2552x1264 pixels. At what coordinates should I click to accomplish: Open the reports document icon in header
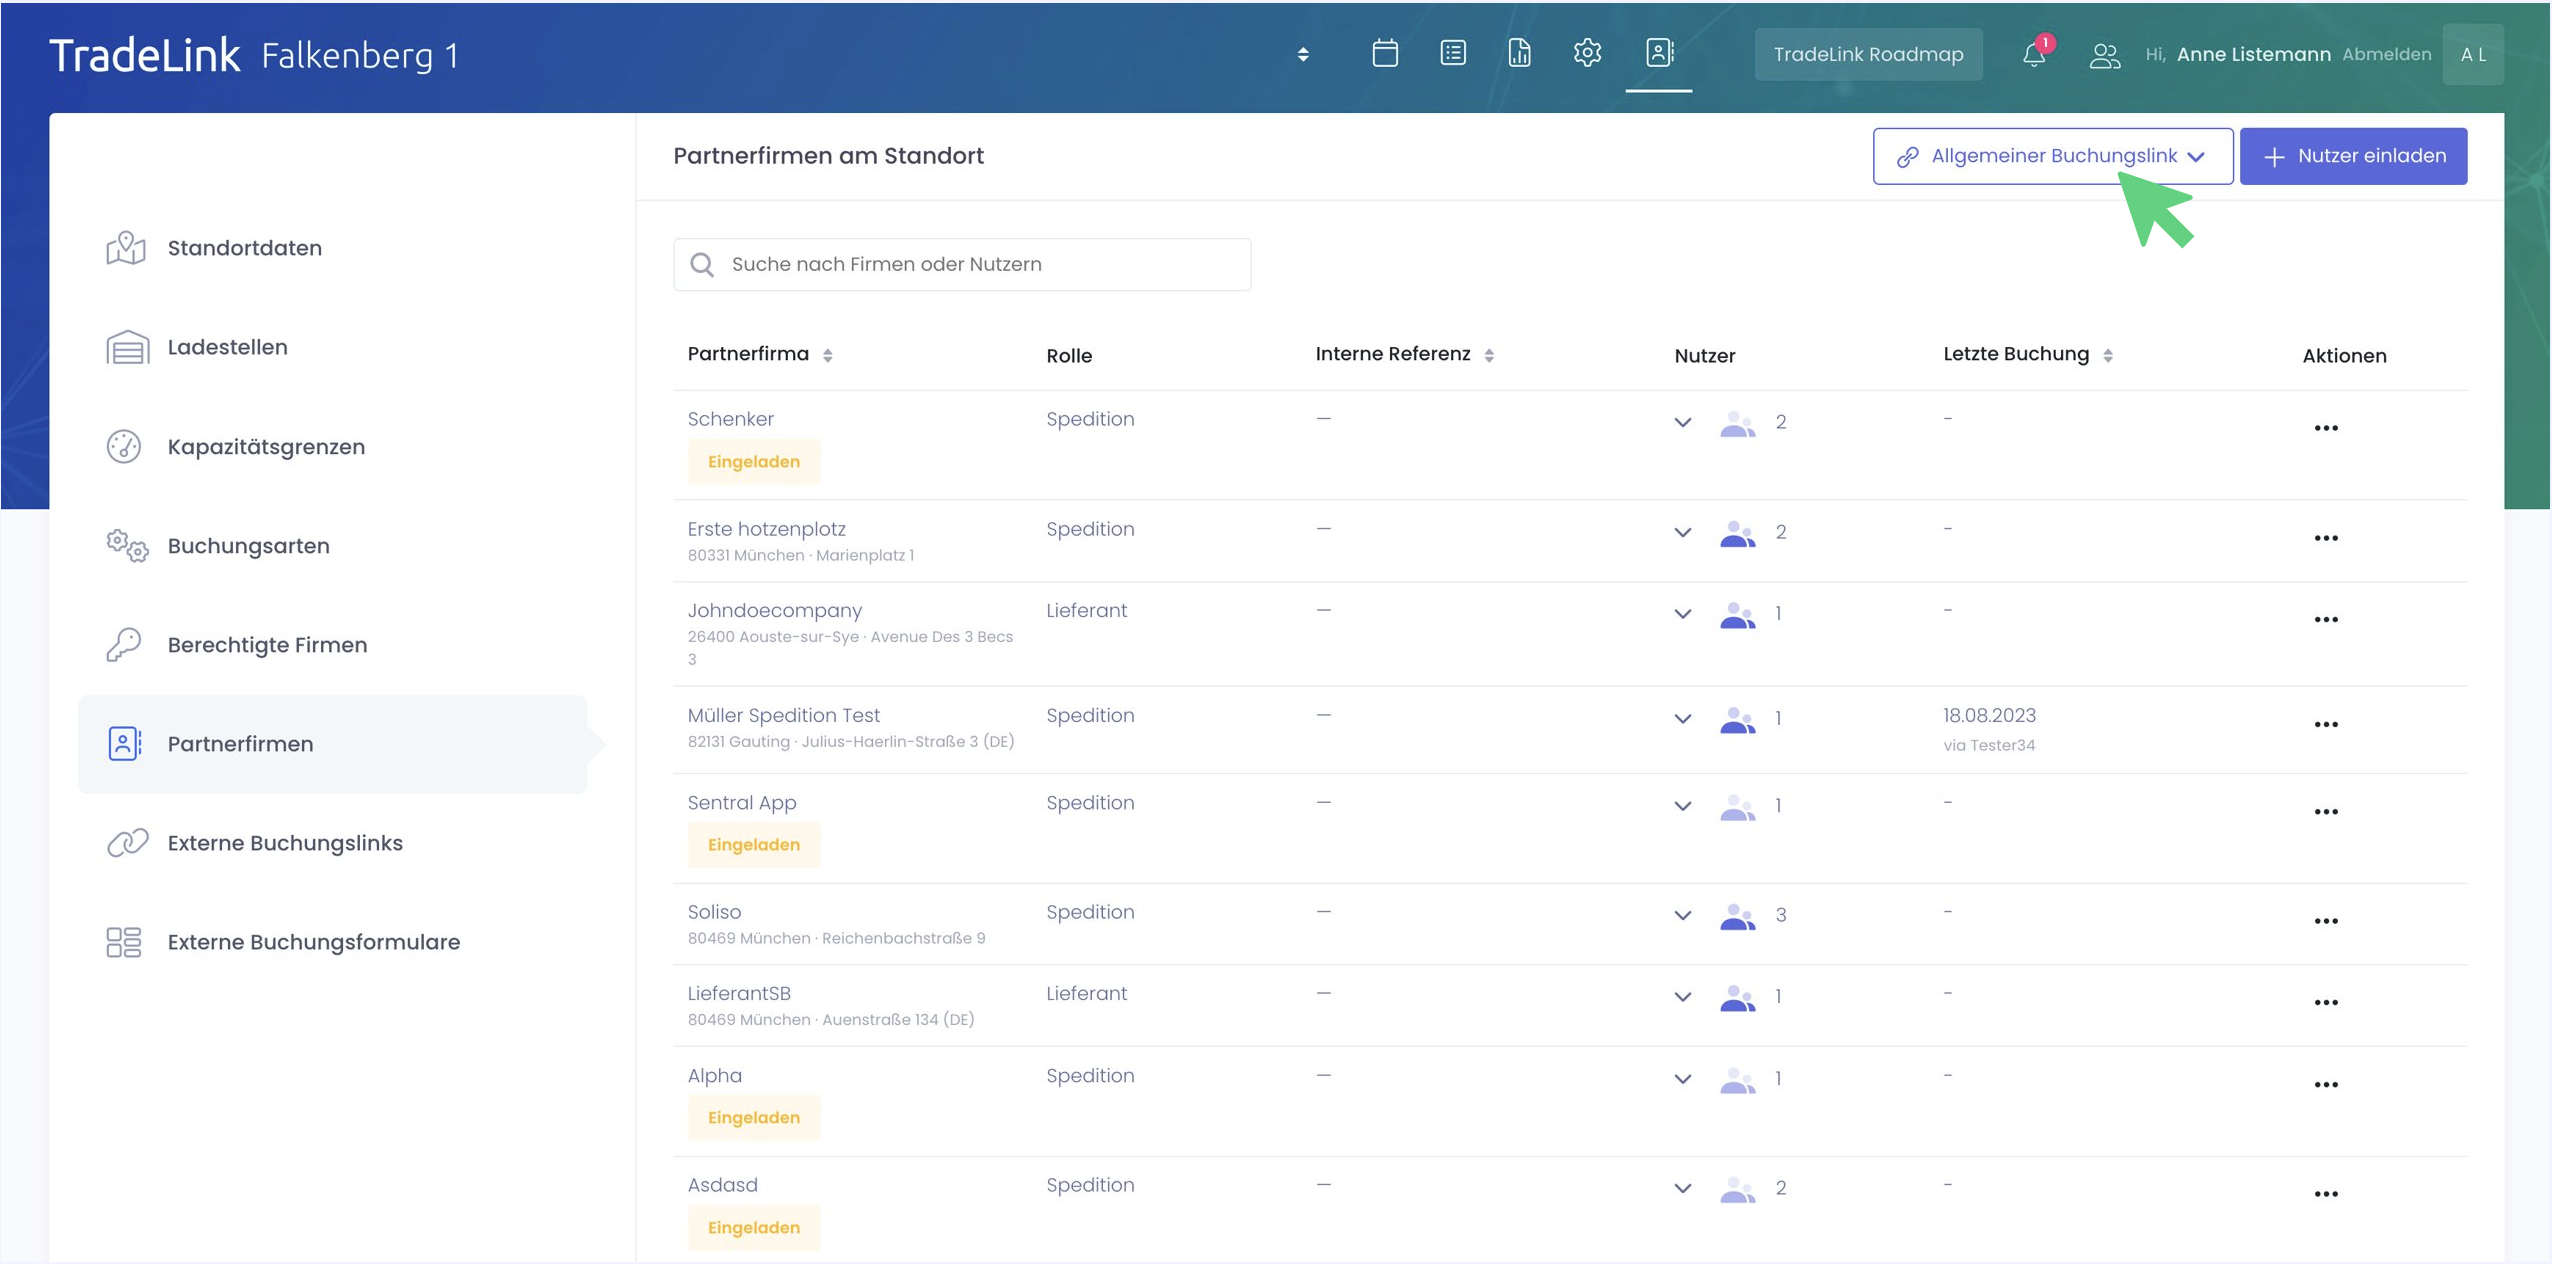1519,53
